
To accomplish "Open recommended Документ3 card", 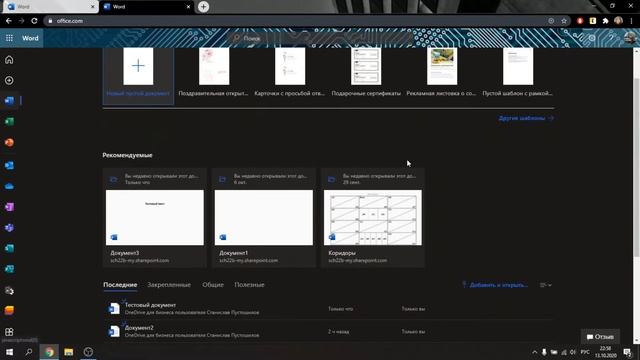I will pyautogui.click(x=155, y=218).
